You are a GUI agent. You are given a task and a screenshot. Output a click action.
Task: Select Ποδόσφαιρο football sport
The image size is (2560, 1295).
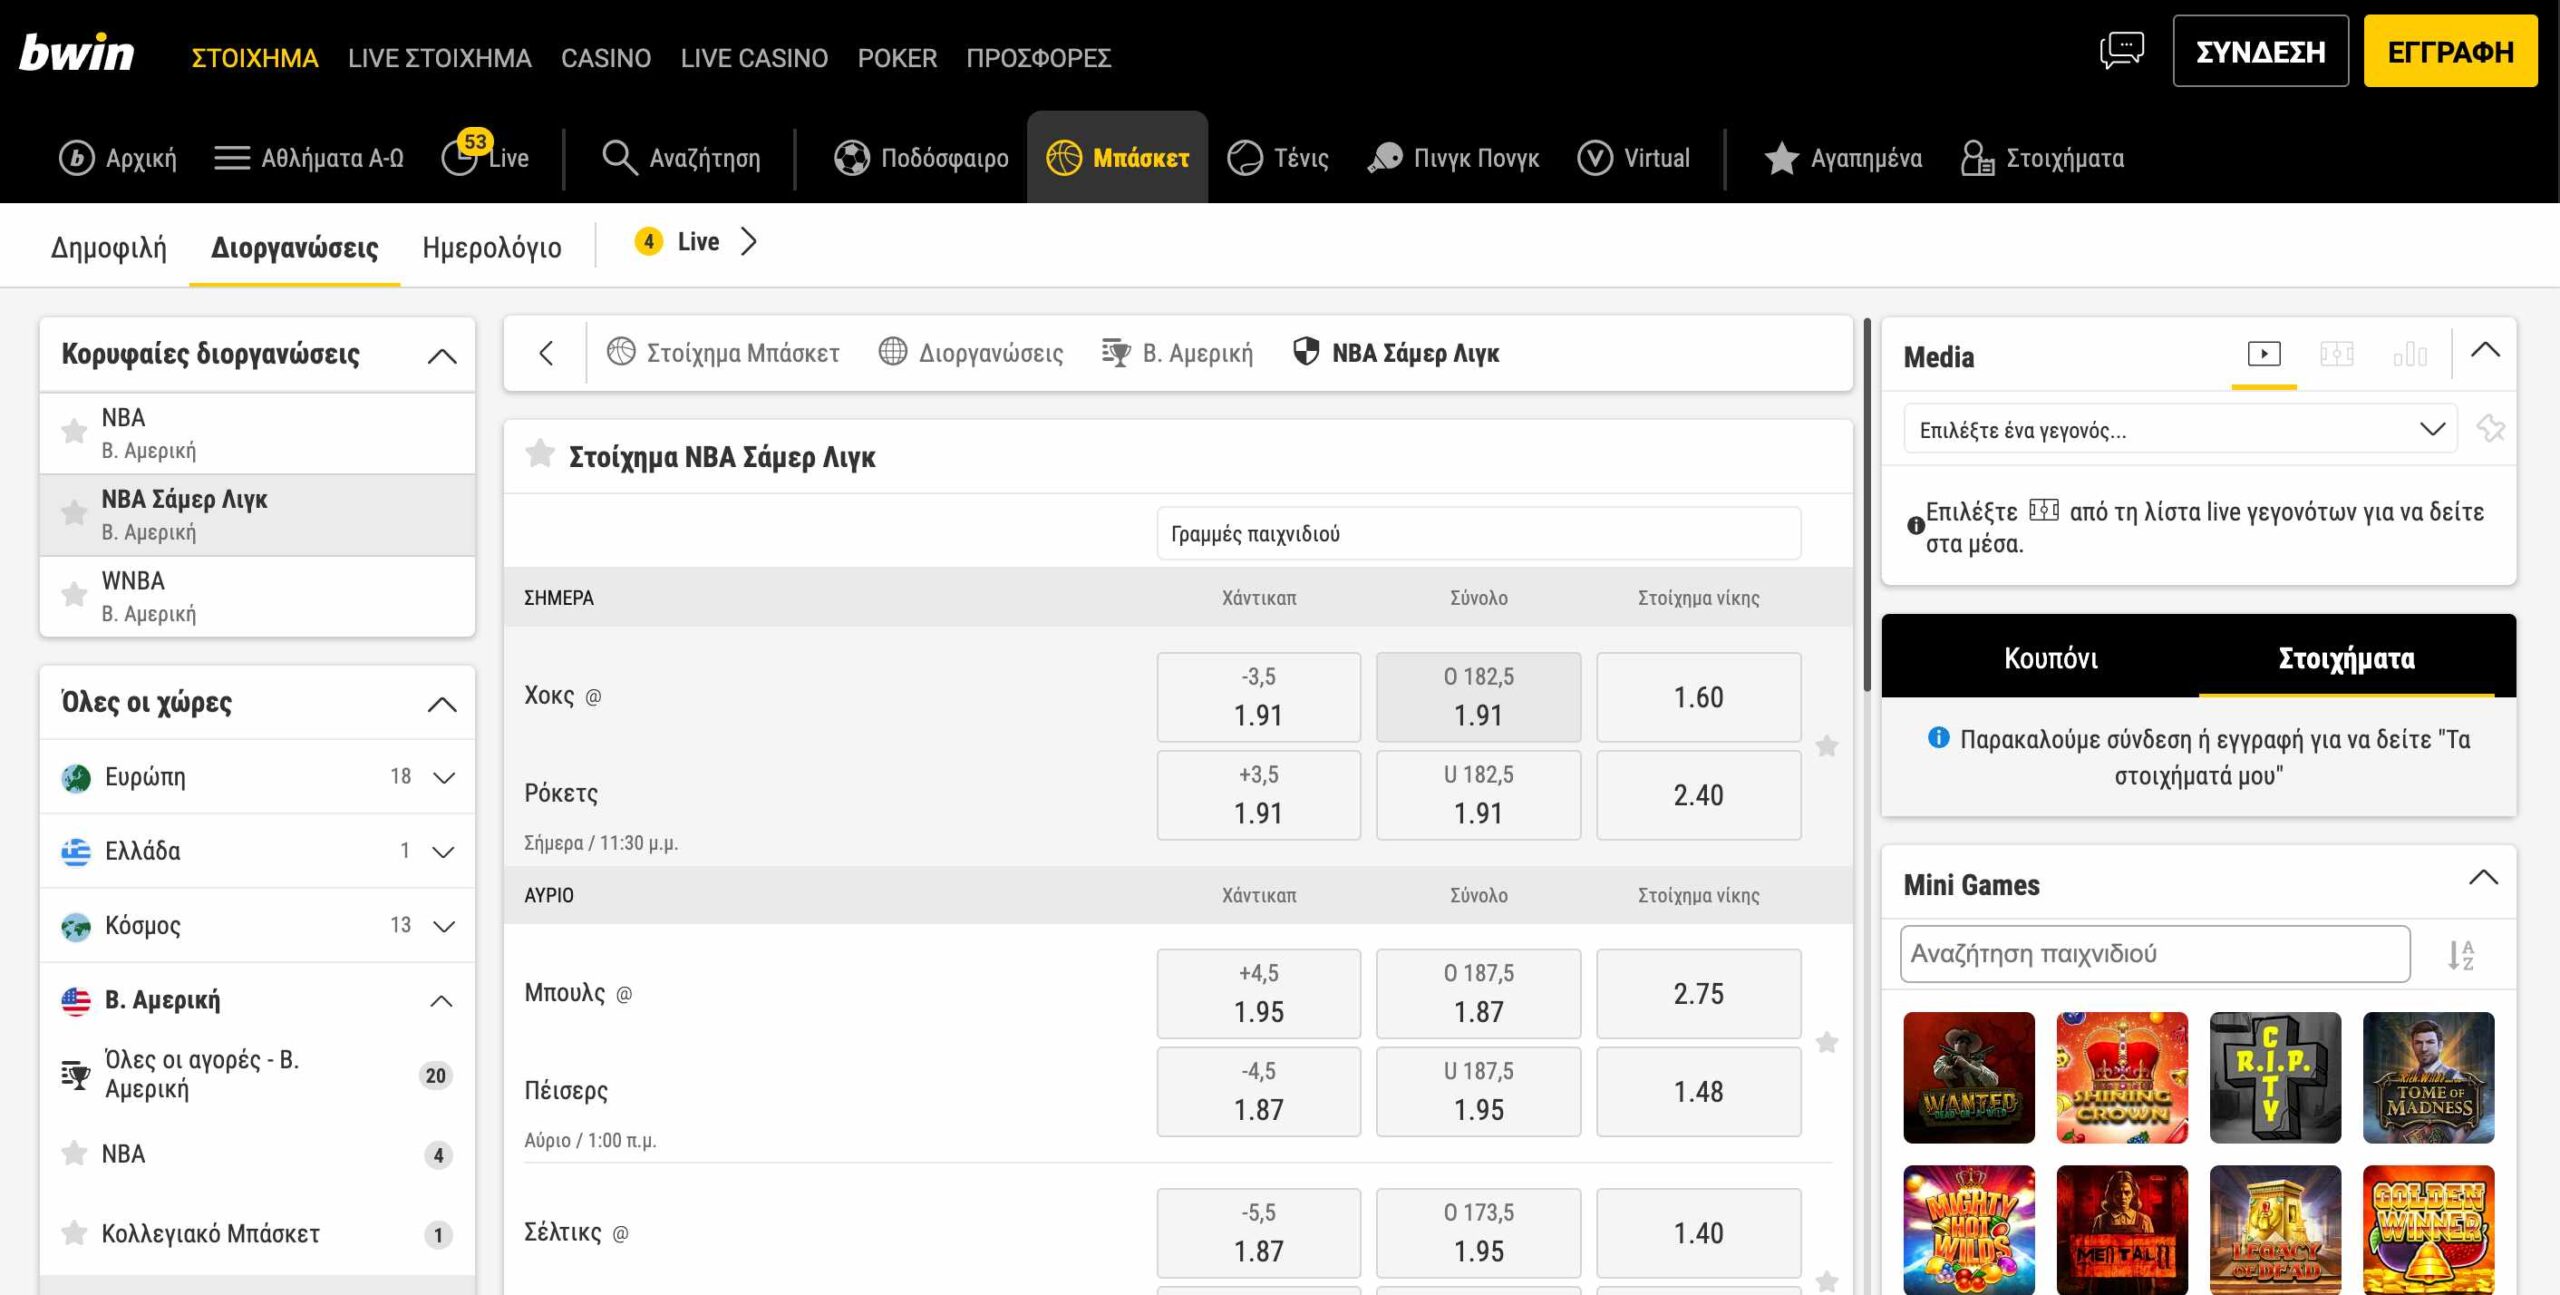[x=921, y=158]
